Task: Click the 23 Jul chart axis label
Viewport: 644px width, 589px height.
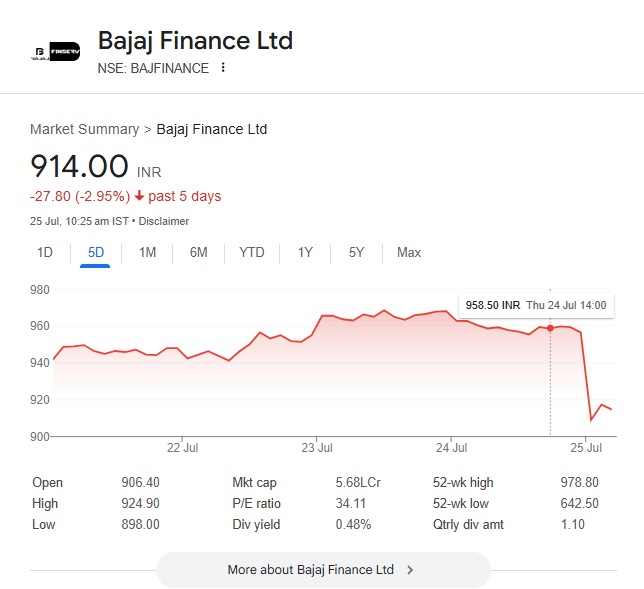Action: point(317,446)
